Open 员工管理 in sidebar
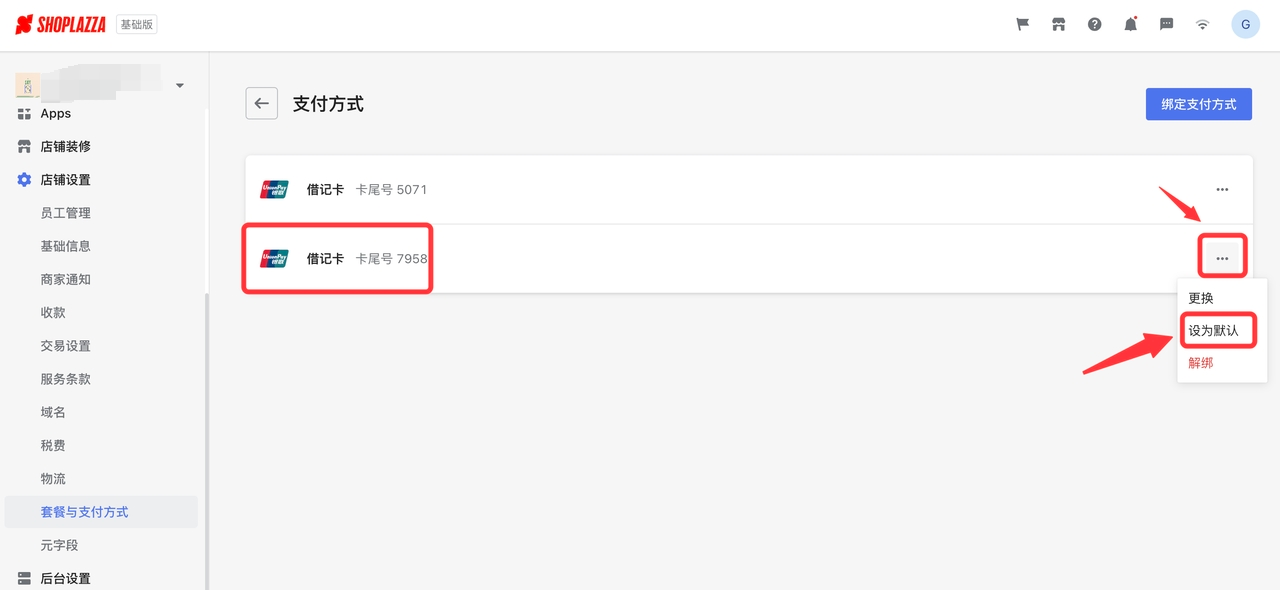Image resolution: width=1280 pixels, height=590 pixels. pos(66,213)
